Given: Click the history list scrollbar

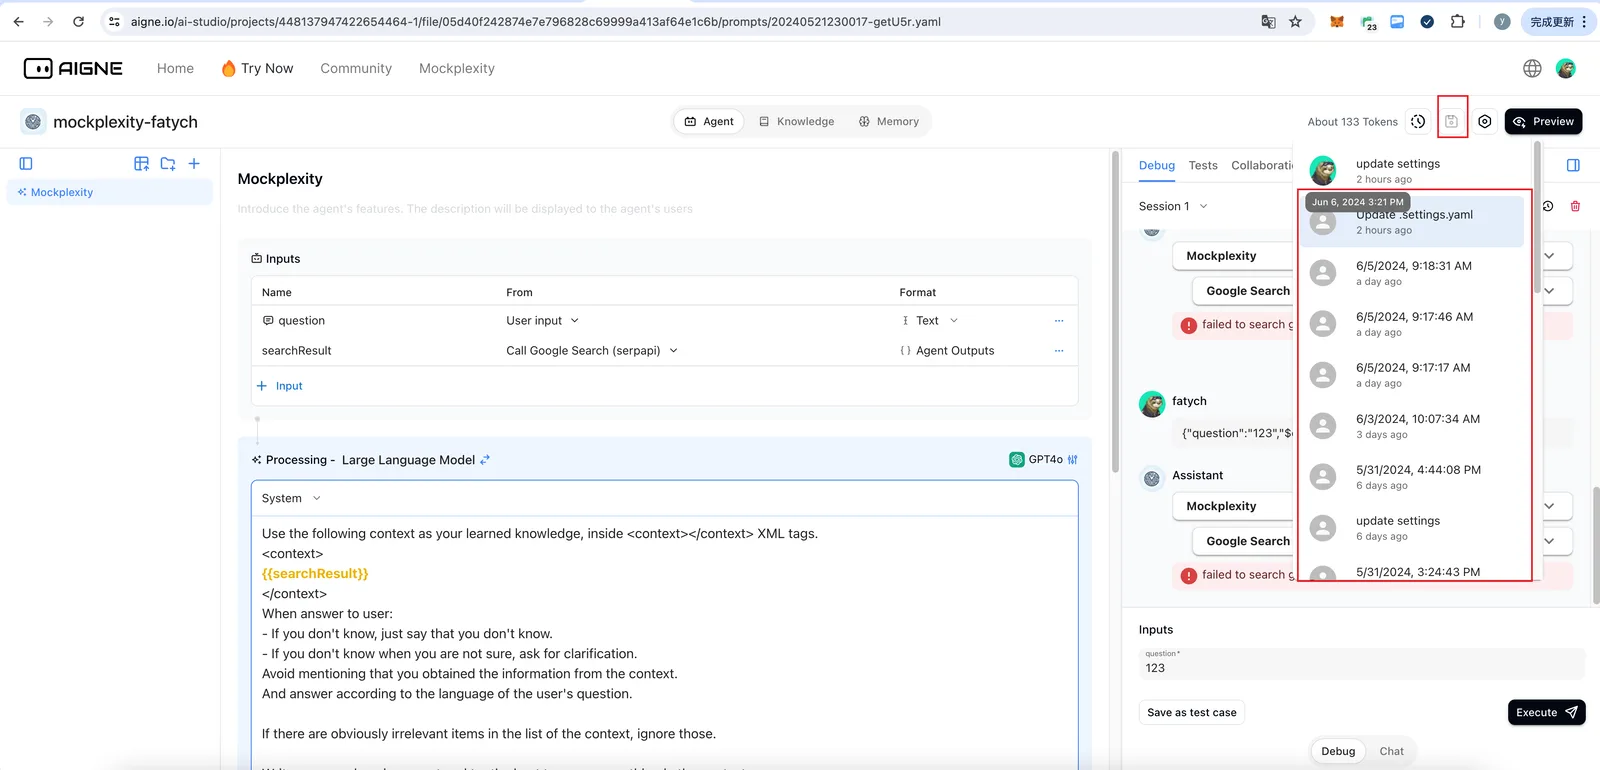Looking at the screenshot, I should 1537,215.
